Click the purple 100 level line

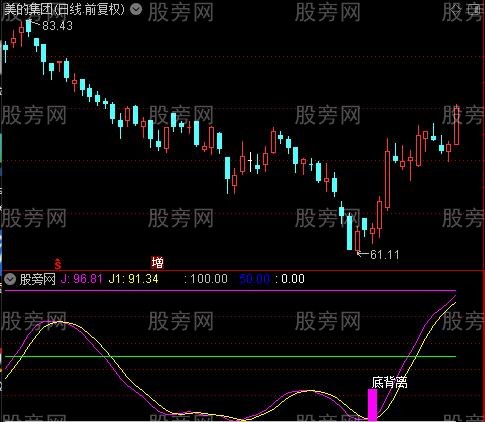click(x=230, y=291)
